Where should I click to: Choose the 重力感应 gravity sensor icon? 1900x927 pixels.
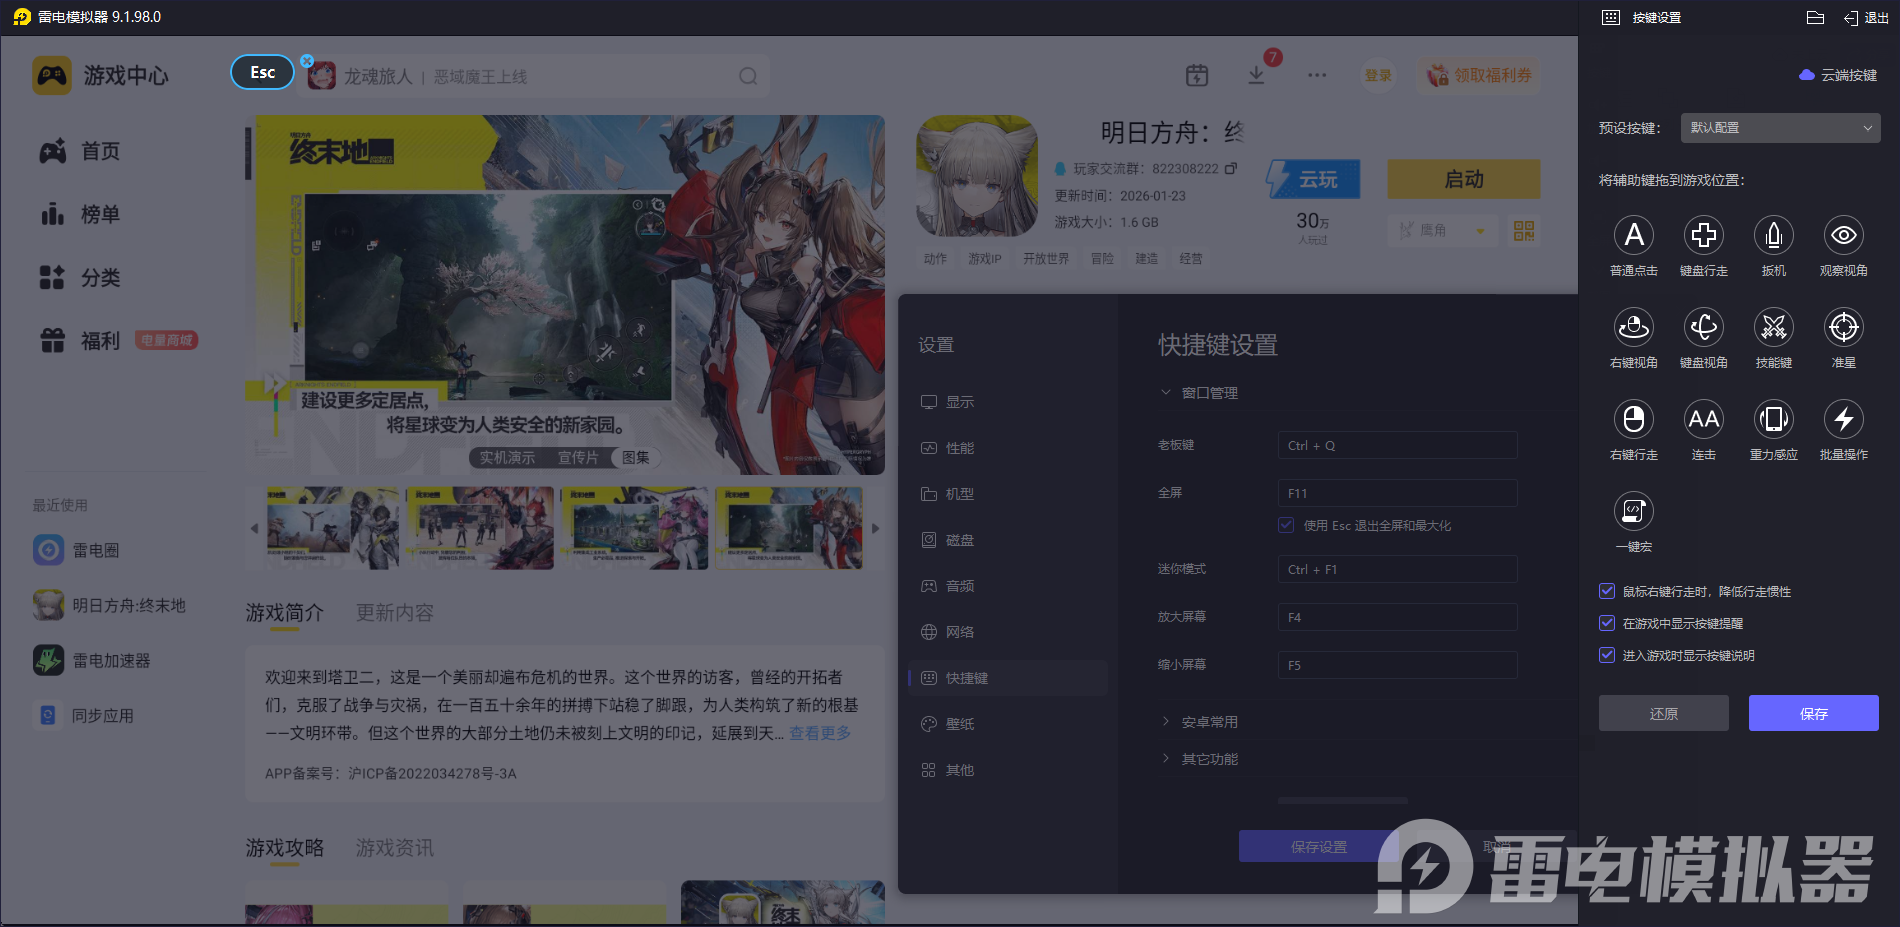[x=1773, y=420]
